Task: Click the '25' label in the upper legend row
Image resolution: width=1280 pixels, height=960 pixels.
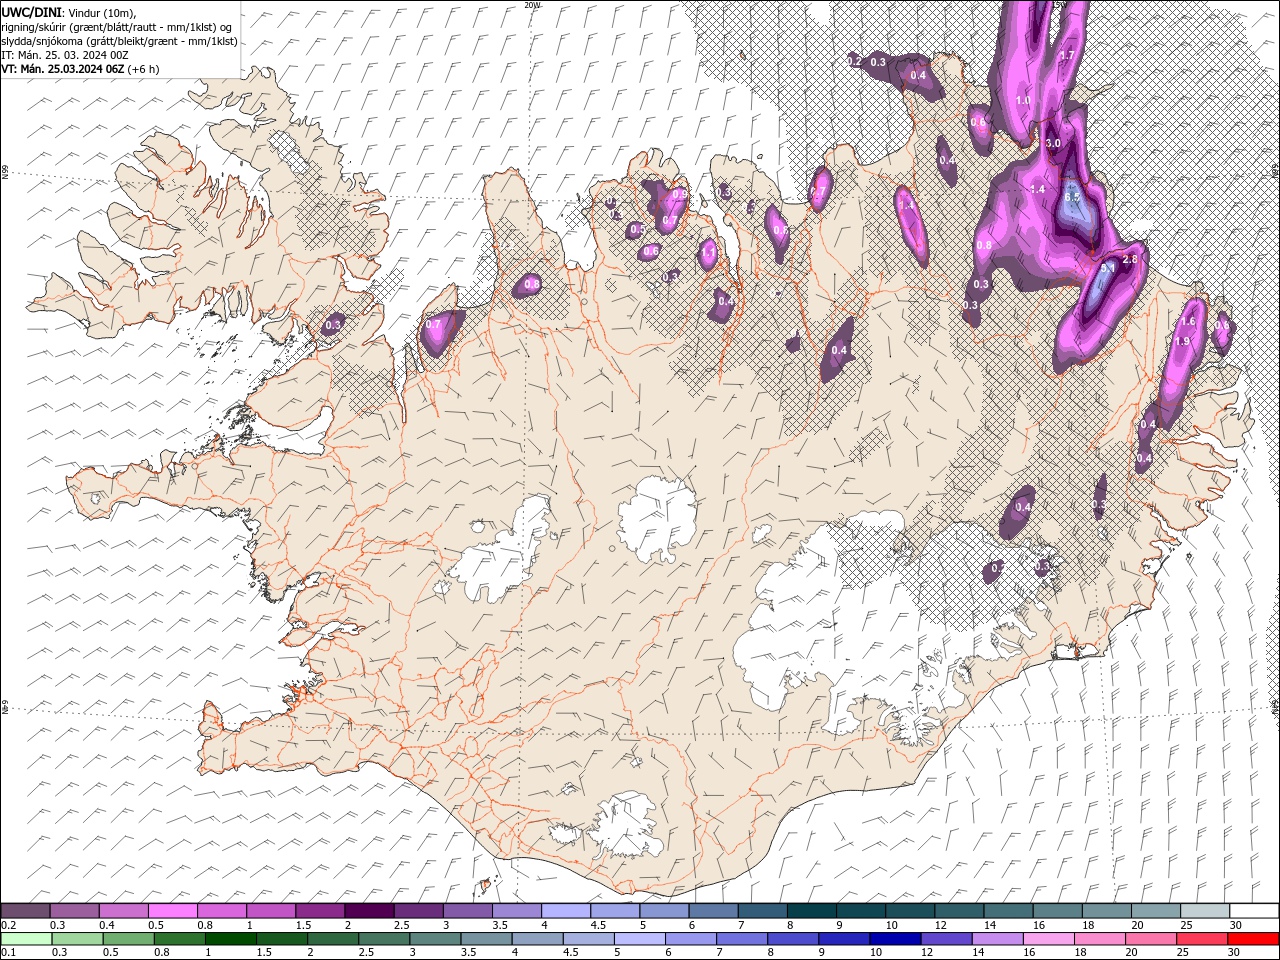Action: pos(1187,925)
